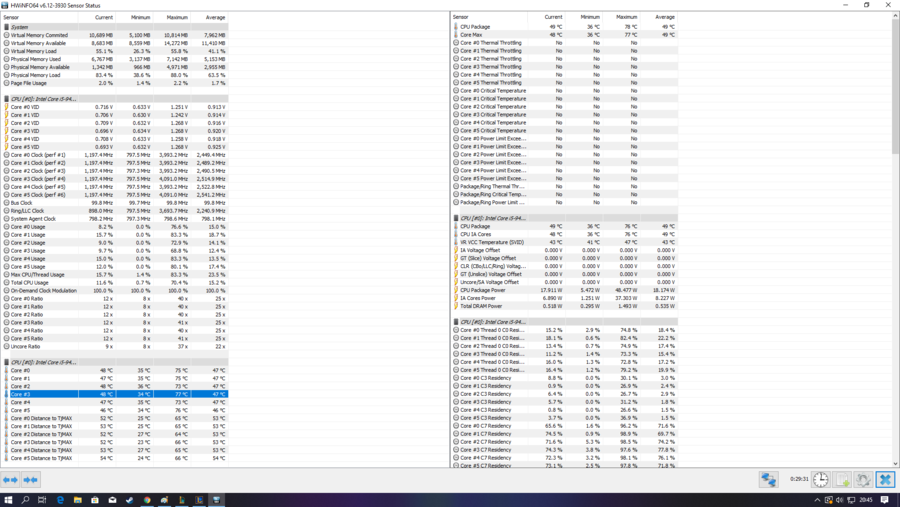The image size is (900, 507).
Task: Select the IA Voltage Offset row
Action: click(x=565, y=250)
